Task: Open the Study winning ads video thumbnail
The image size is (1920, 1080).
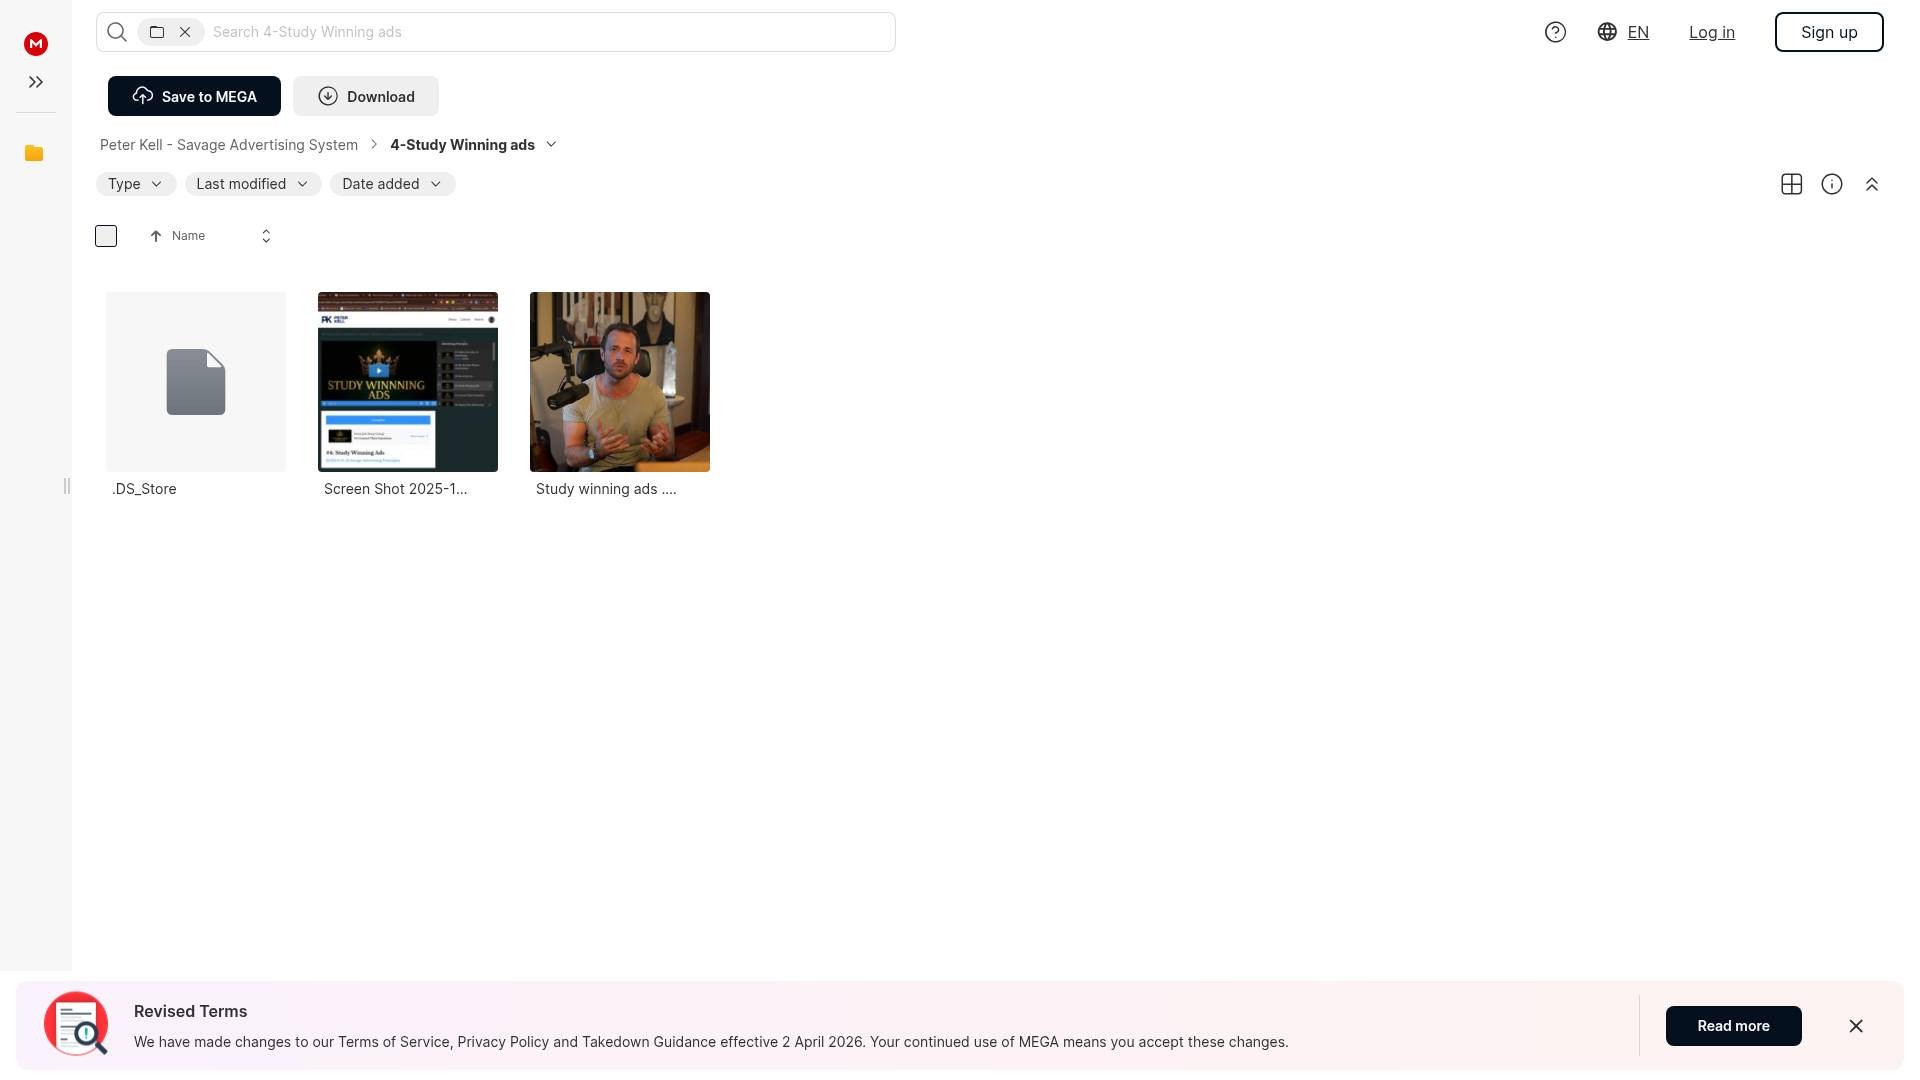Action: point(620,382)
